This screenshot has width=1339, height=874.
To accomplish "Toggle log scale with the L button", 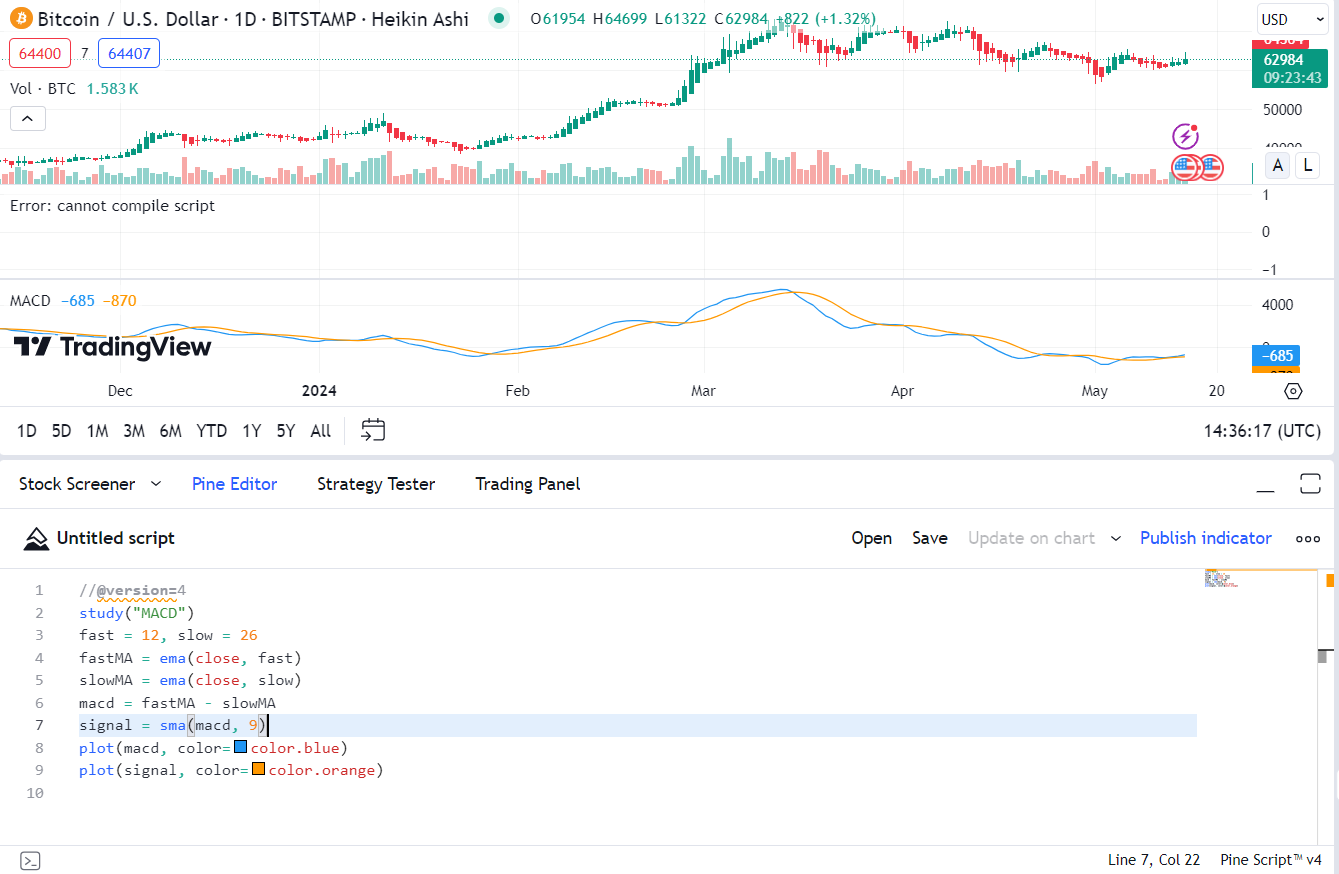I will (x=1308, y=166).
